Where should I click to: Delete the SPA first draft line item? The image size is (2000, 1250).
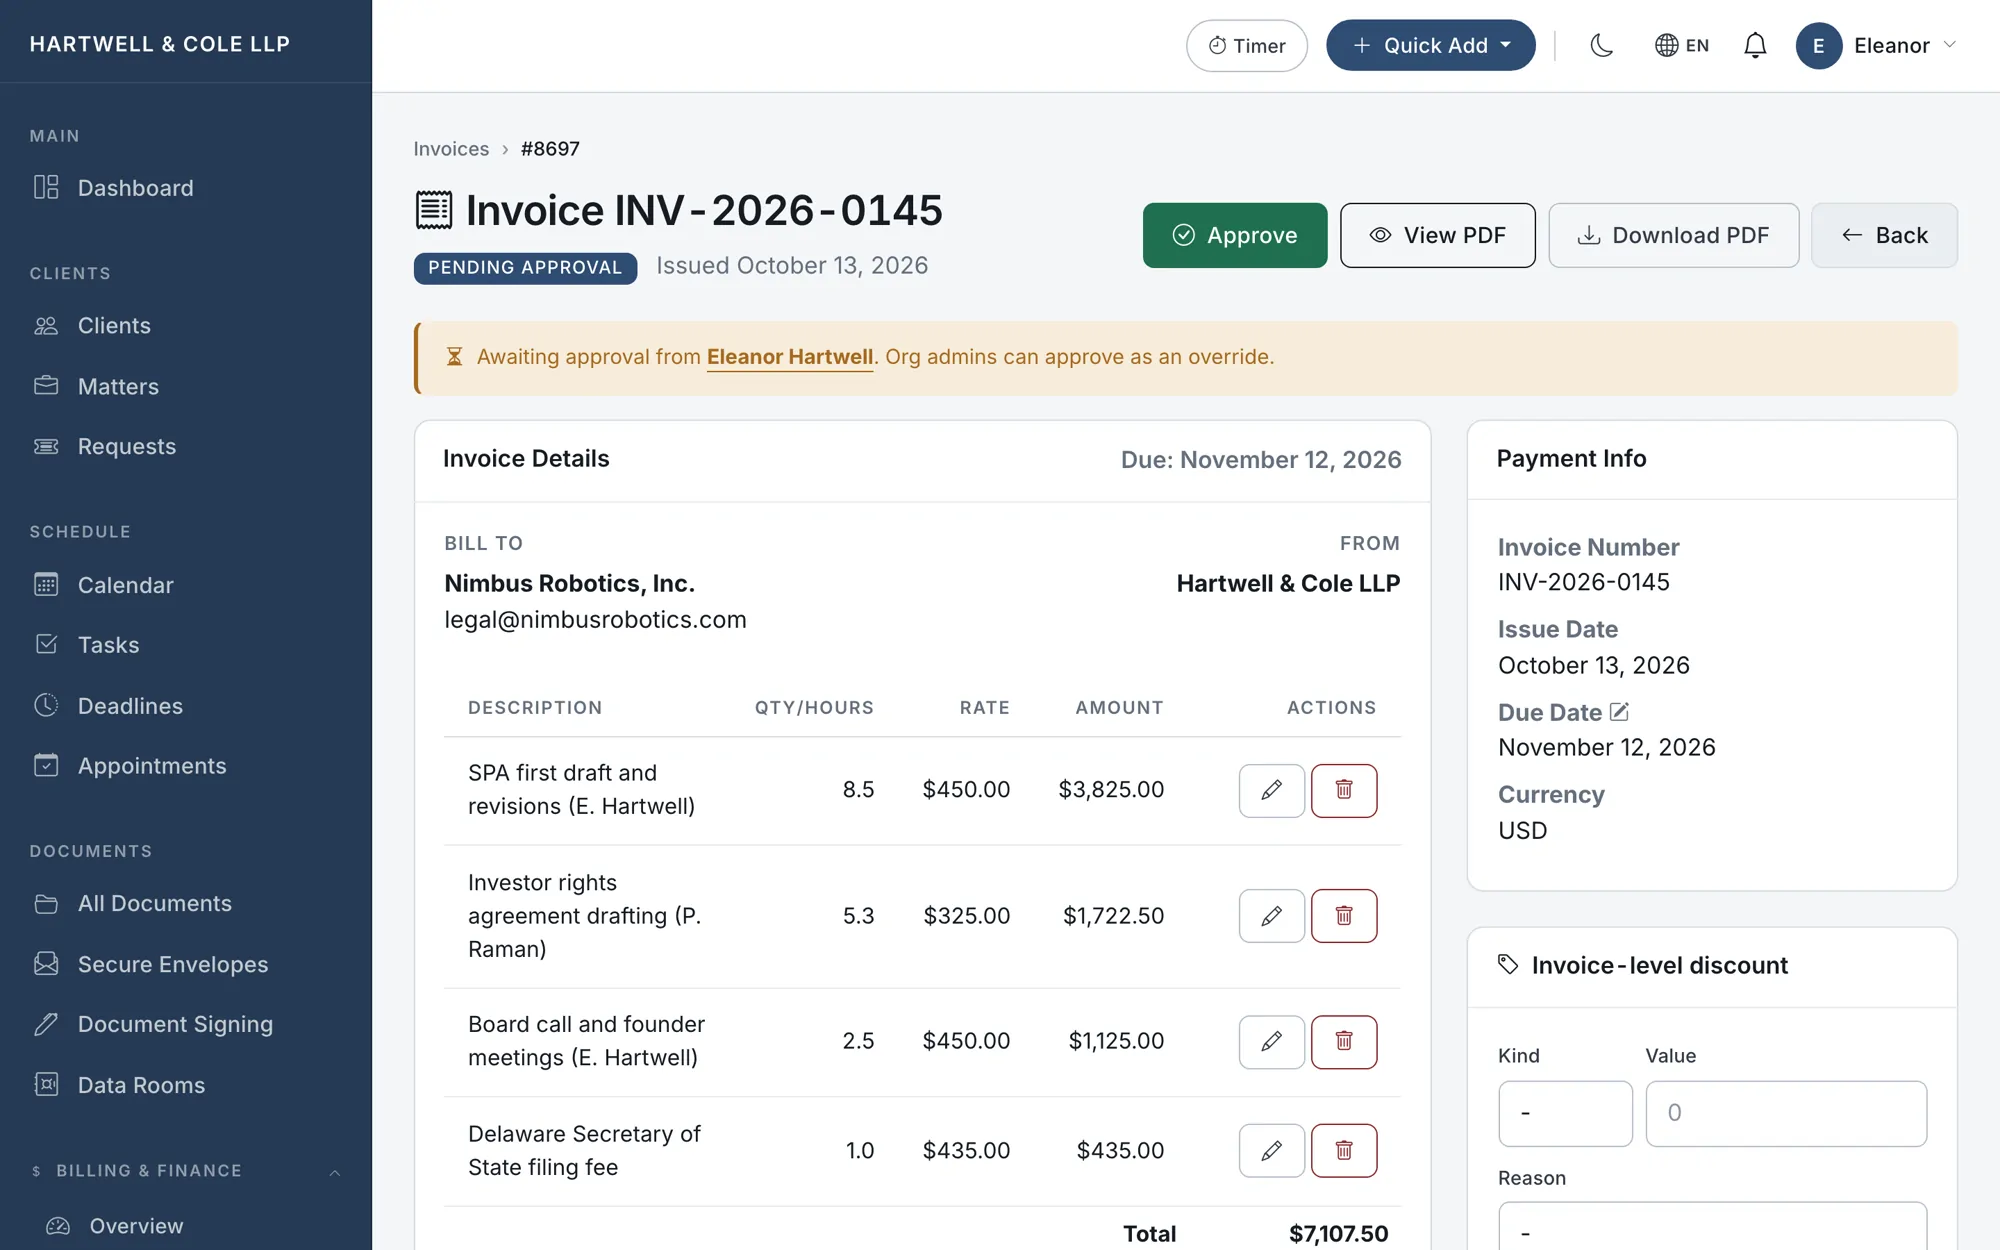point(1344,790)
